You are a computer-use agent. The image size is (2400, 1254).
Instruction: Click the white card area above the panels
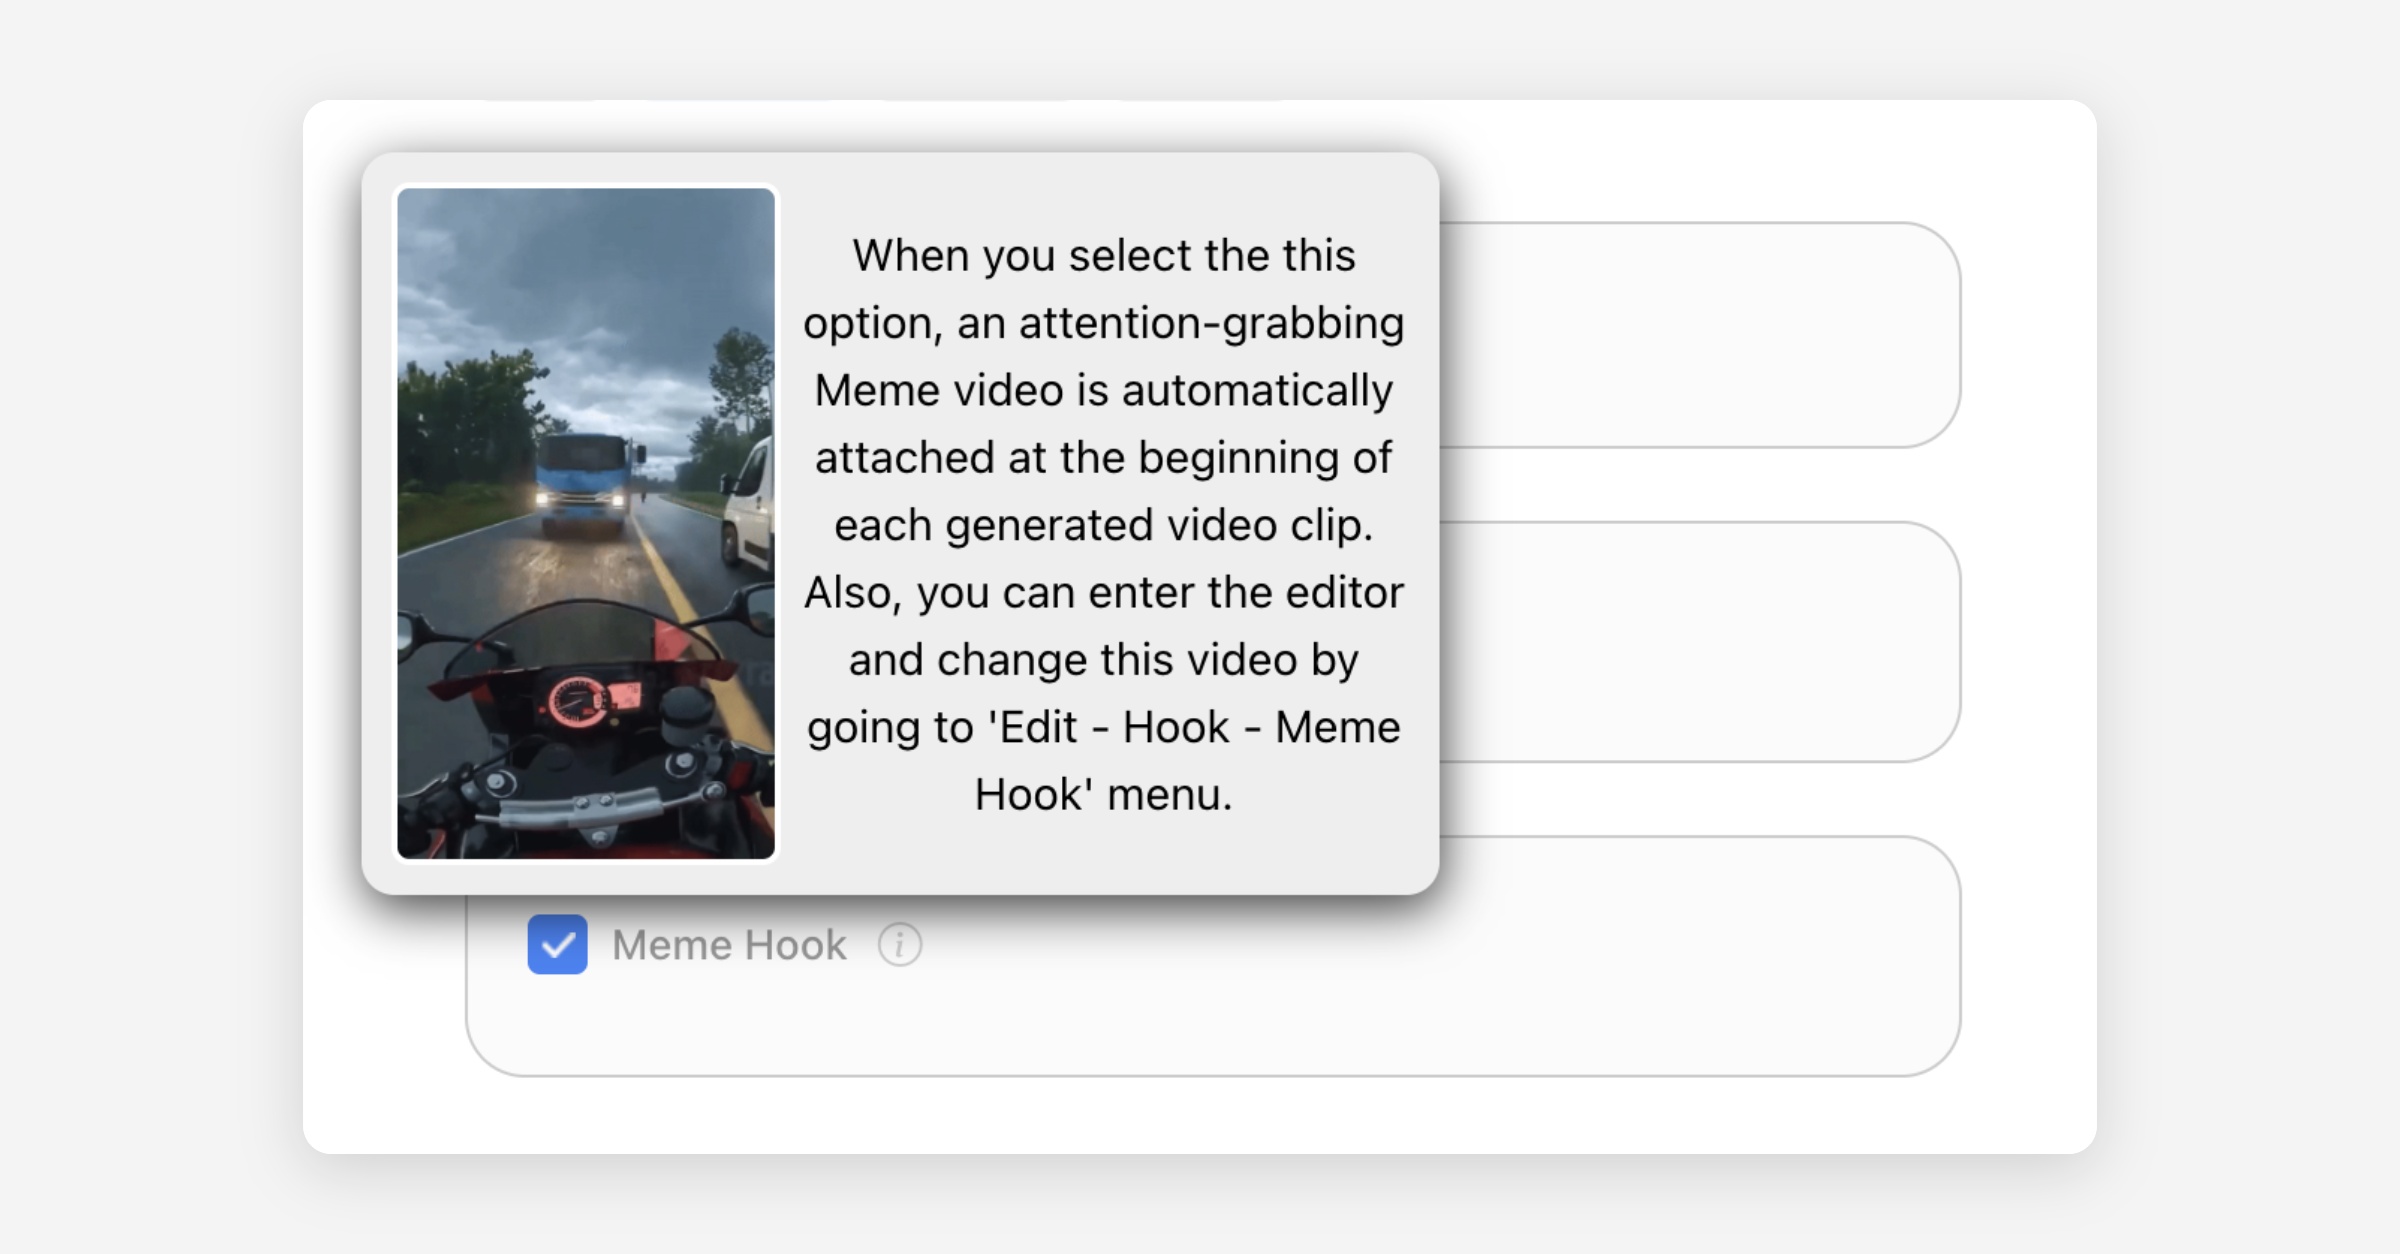(1750, 160)
